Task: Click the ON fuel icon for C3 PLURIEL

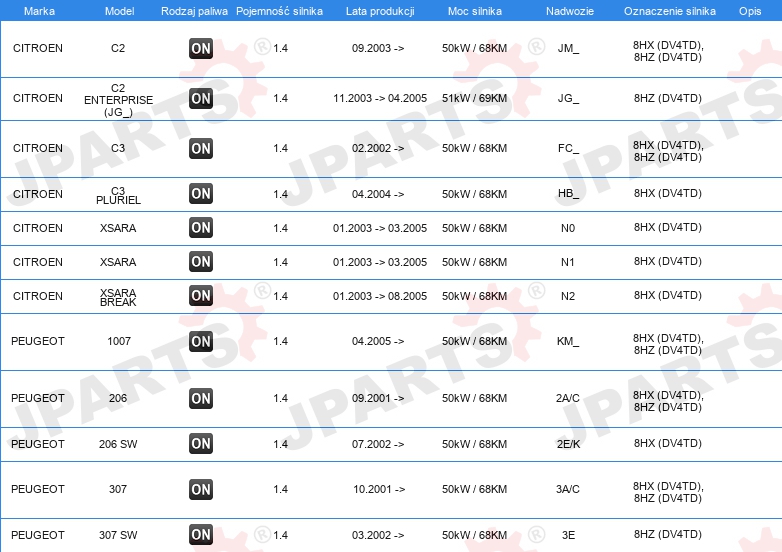Action: (201, 193)
